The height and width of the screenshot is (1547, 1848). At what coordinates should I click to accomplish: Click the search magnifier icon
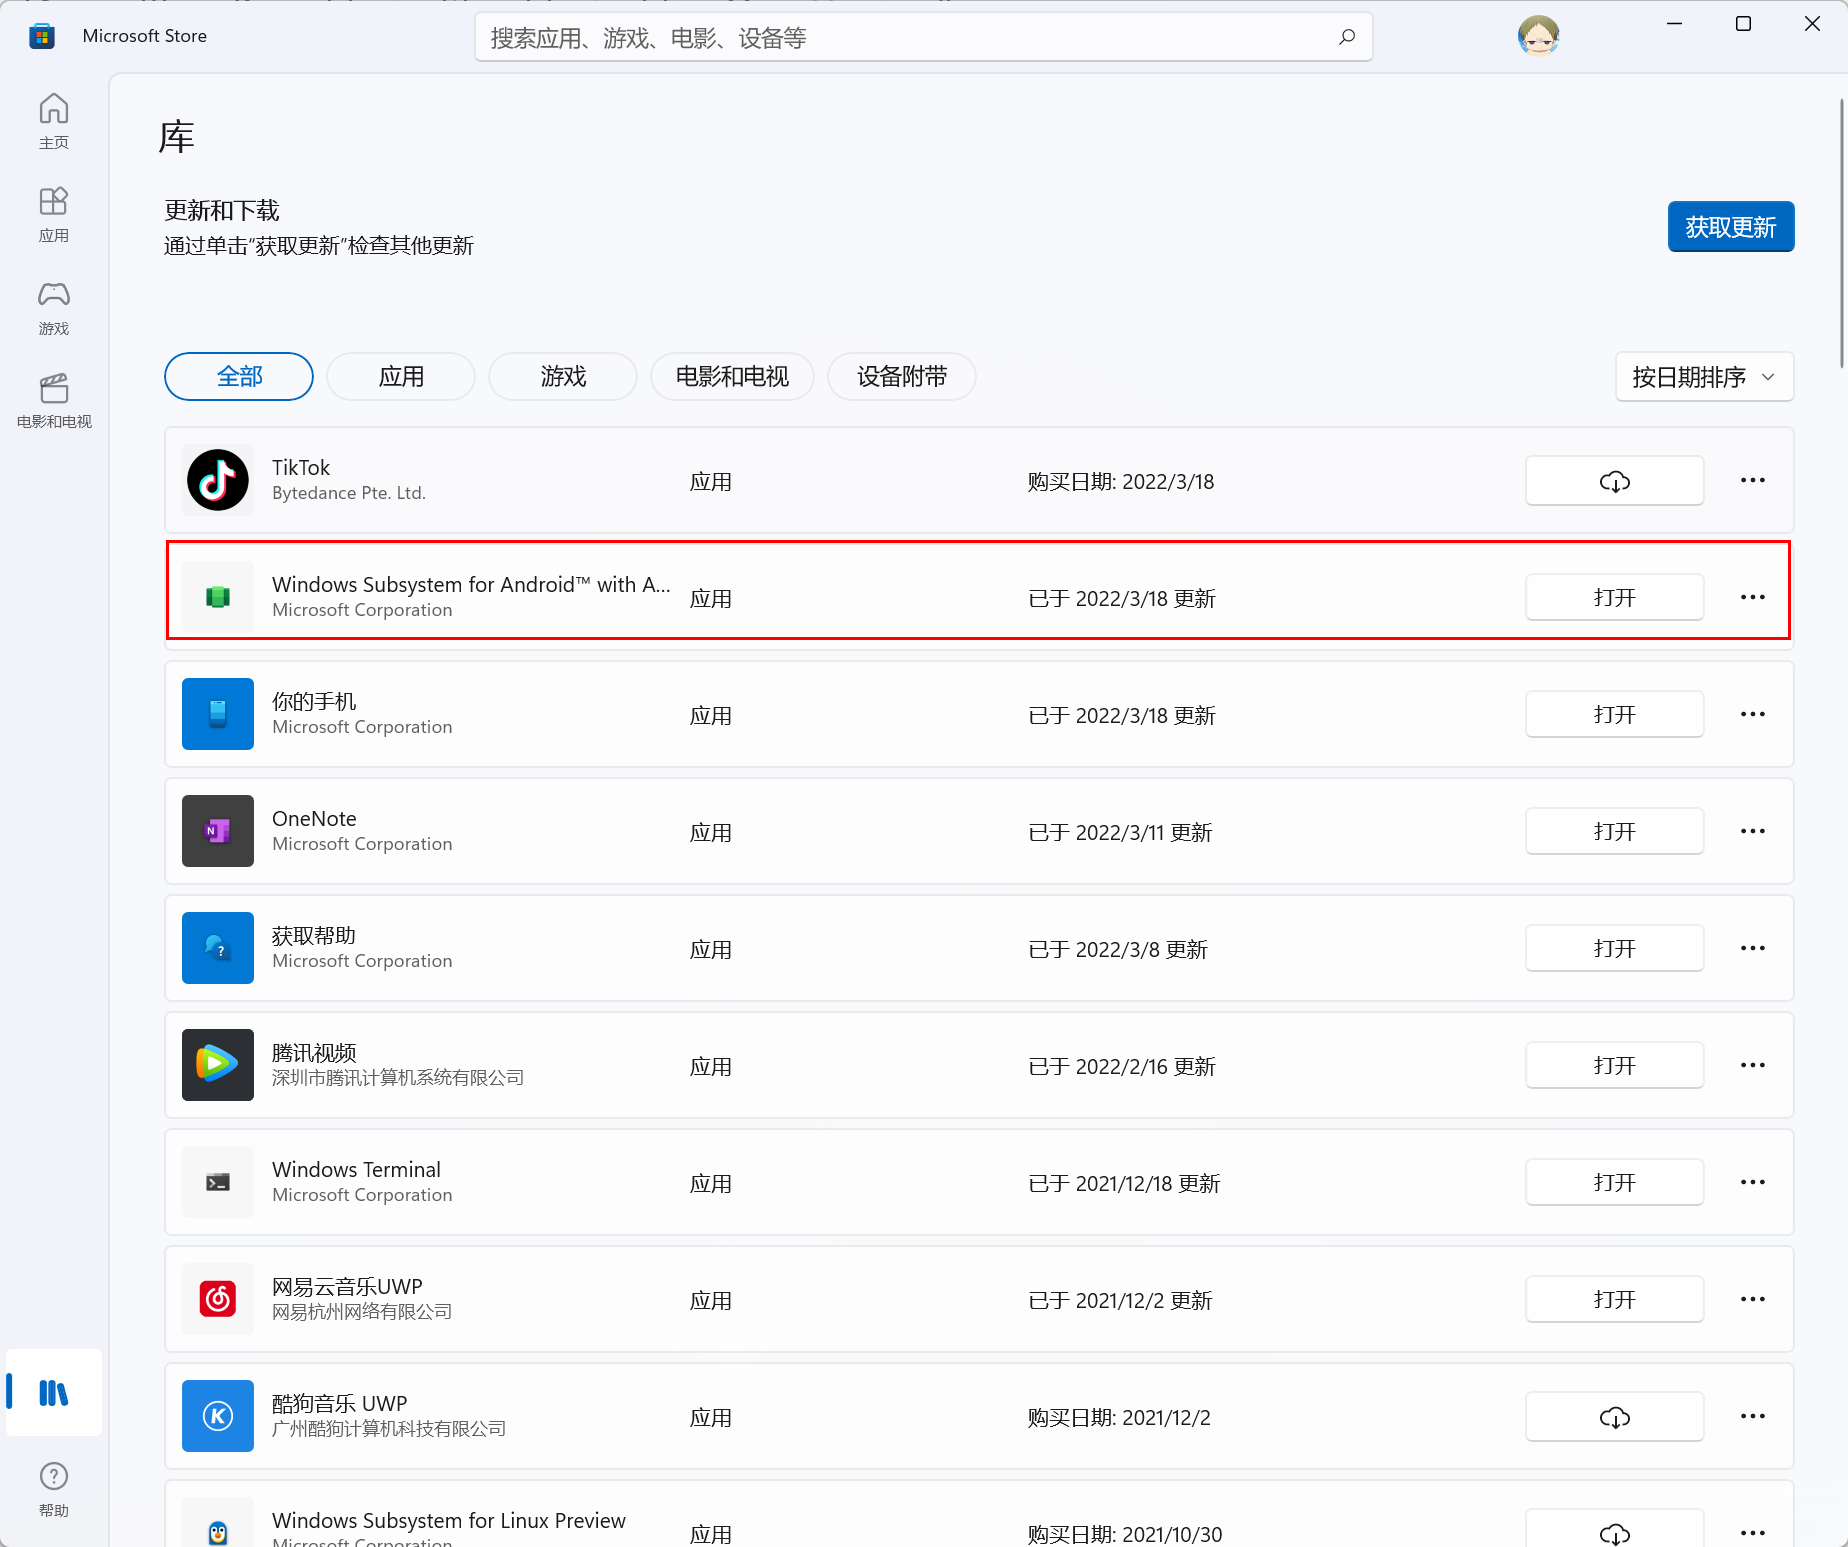(x=1347, y=37)
